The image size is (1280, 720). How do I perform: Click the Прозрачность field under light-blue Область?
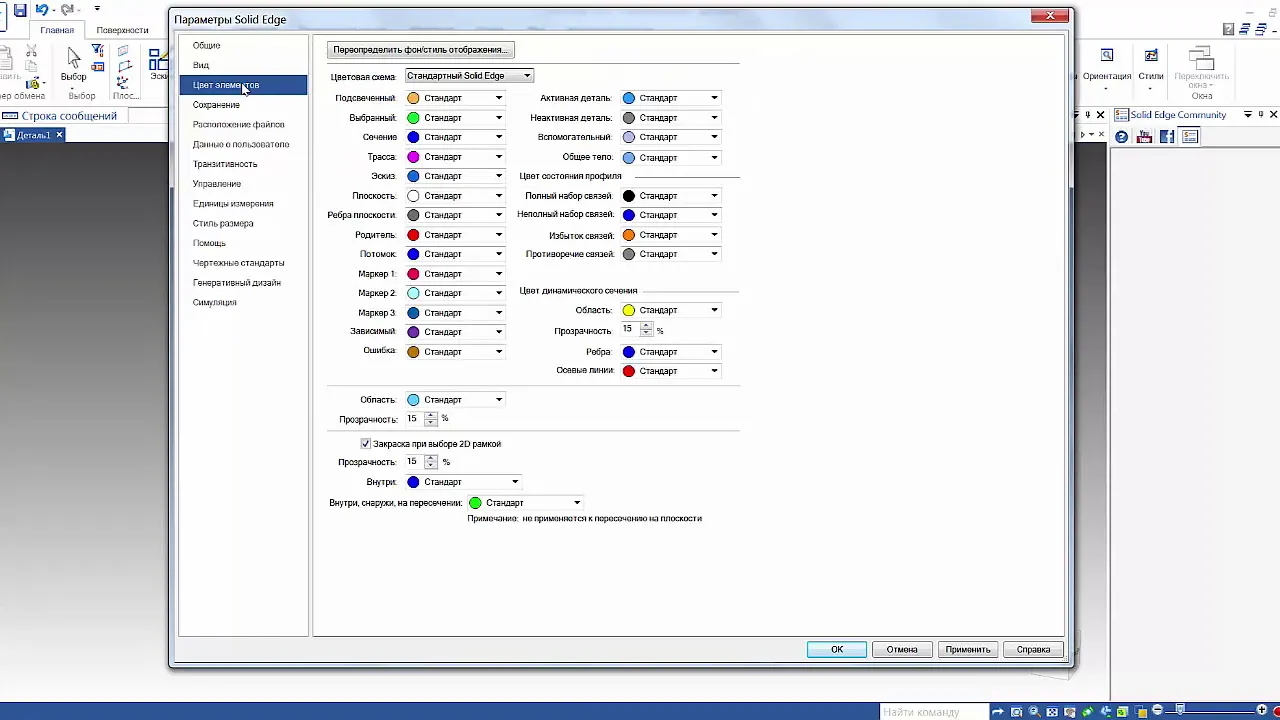(414, 419)
